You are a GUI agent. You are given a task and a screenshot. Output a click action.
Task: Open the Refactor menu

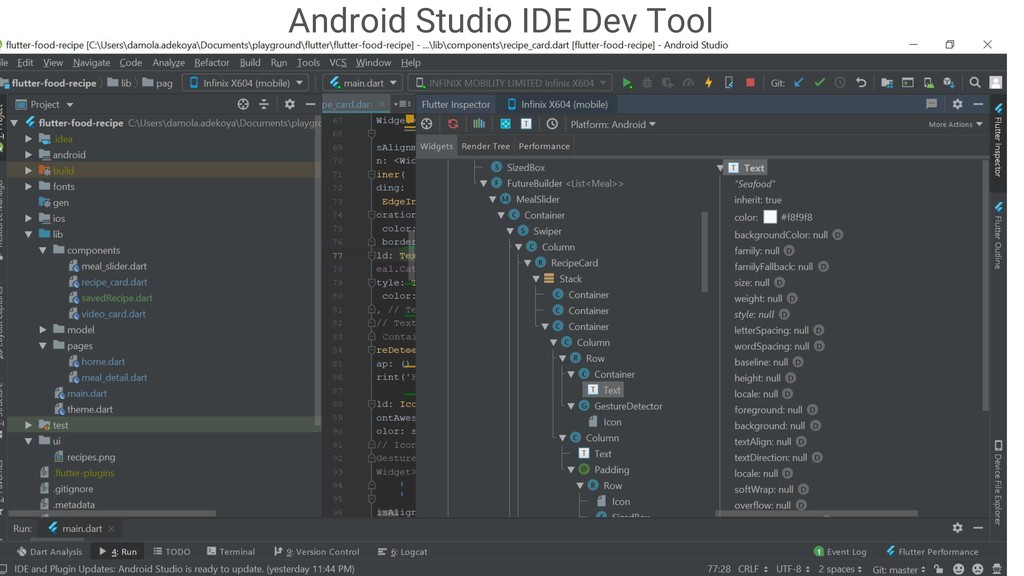(211, 62)
